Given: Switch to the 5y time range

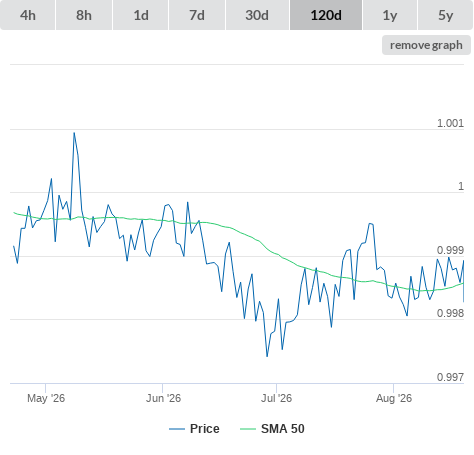Looking at the screenshot, I should click(x=445, y=15).
